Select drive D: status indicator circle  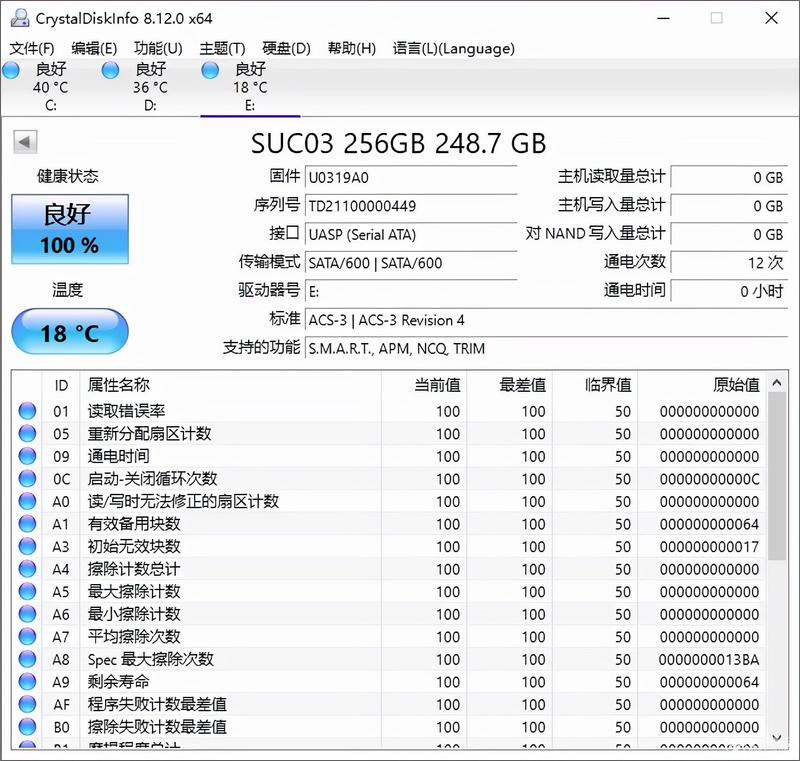[x=110, y=70]
